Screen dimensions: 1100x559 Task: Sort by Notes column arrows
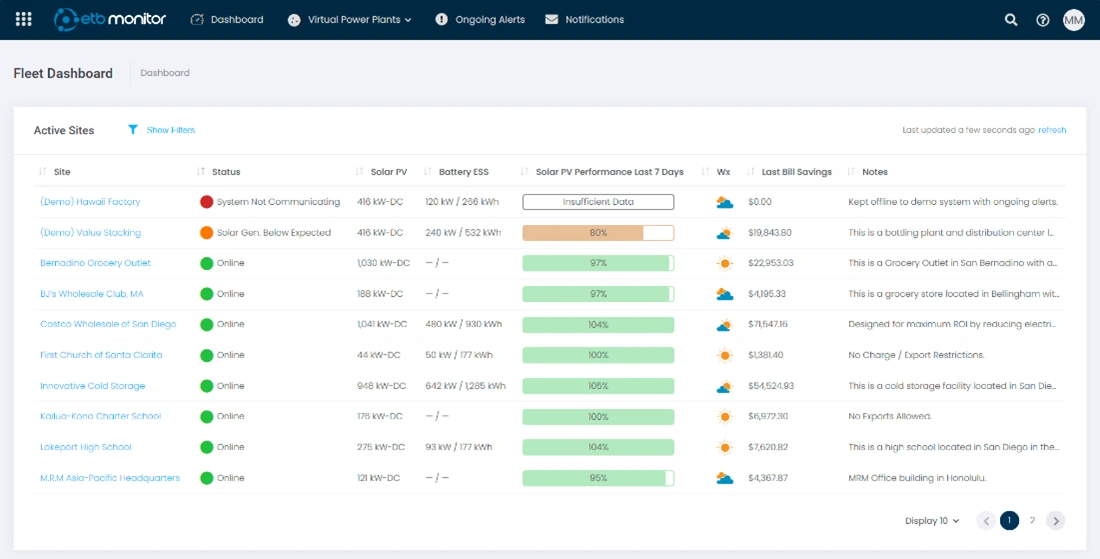(851, 172)
